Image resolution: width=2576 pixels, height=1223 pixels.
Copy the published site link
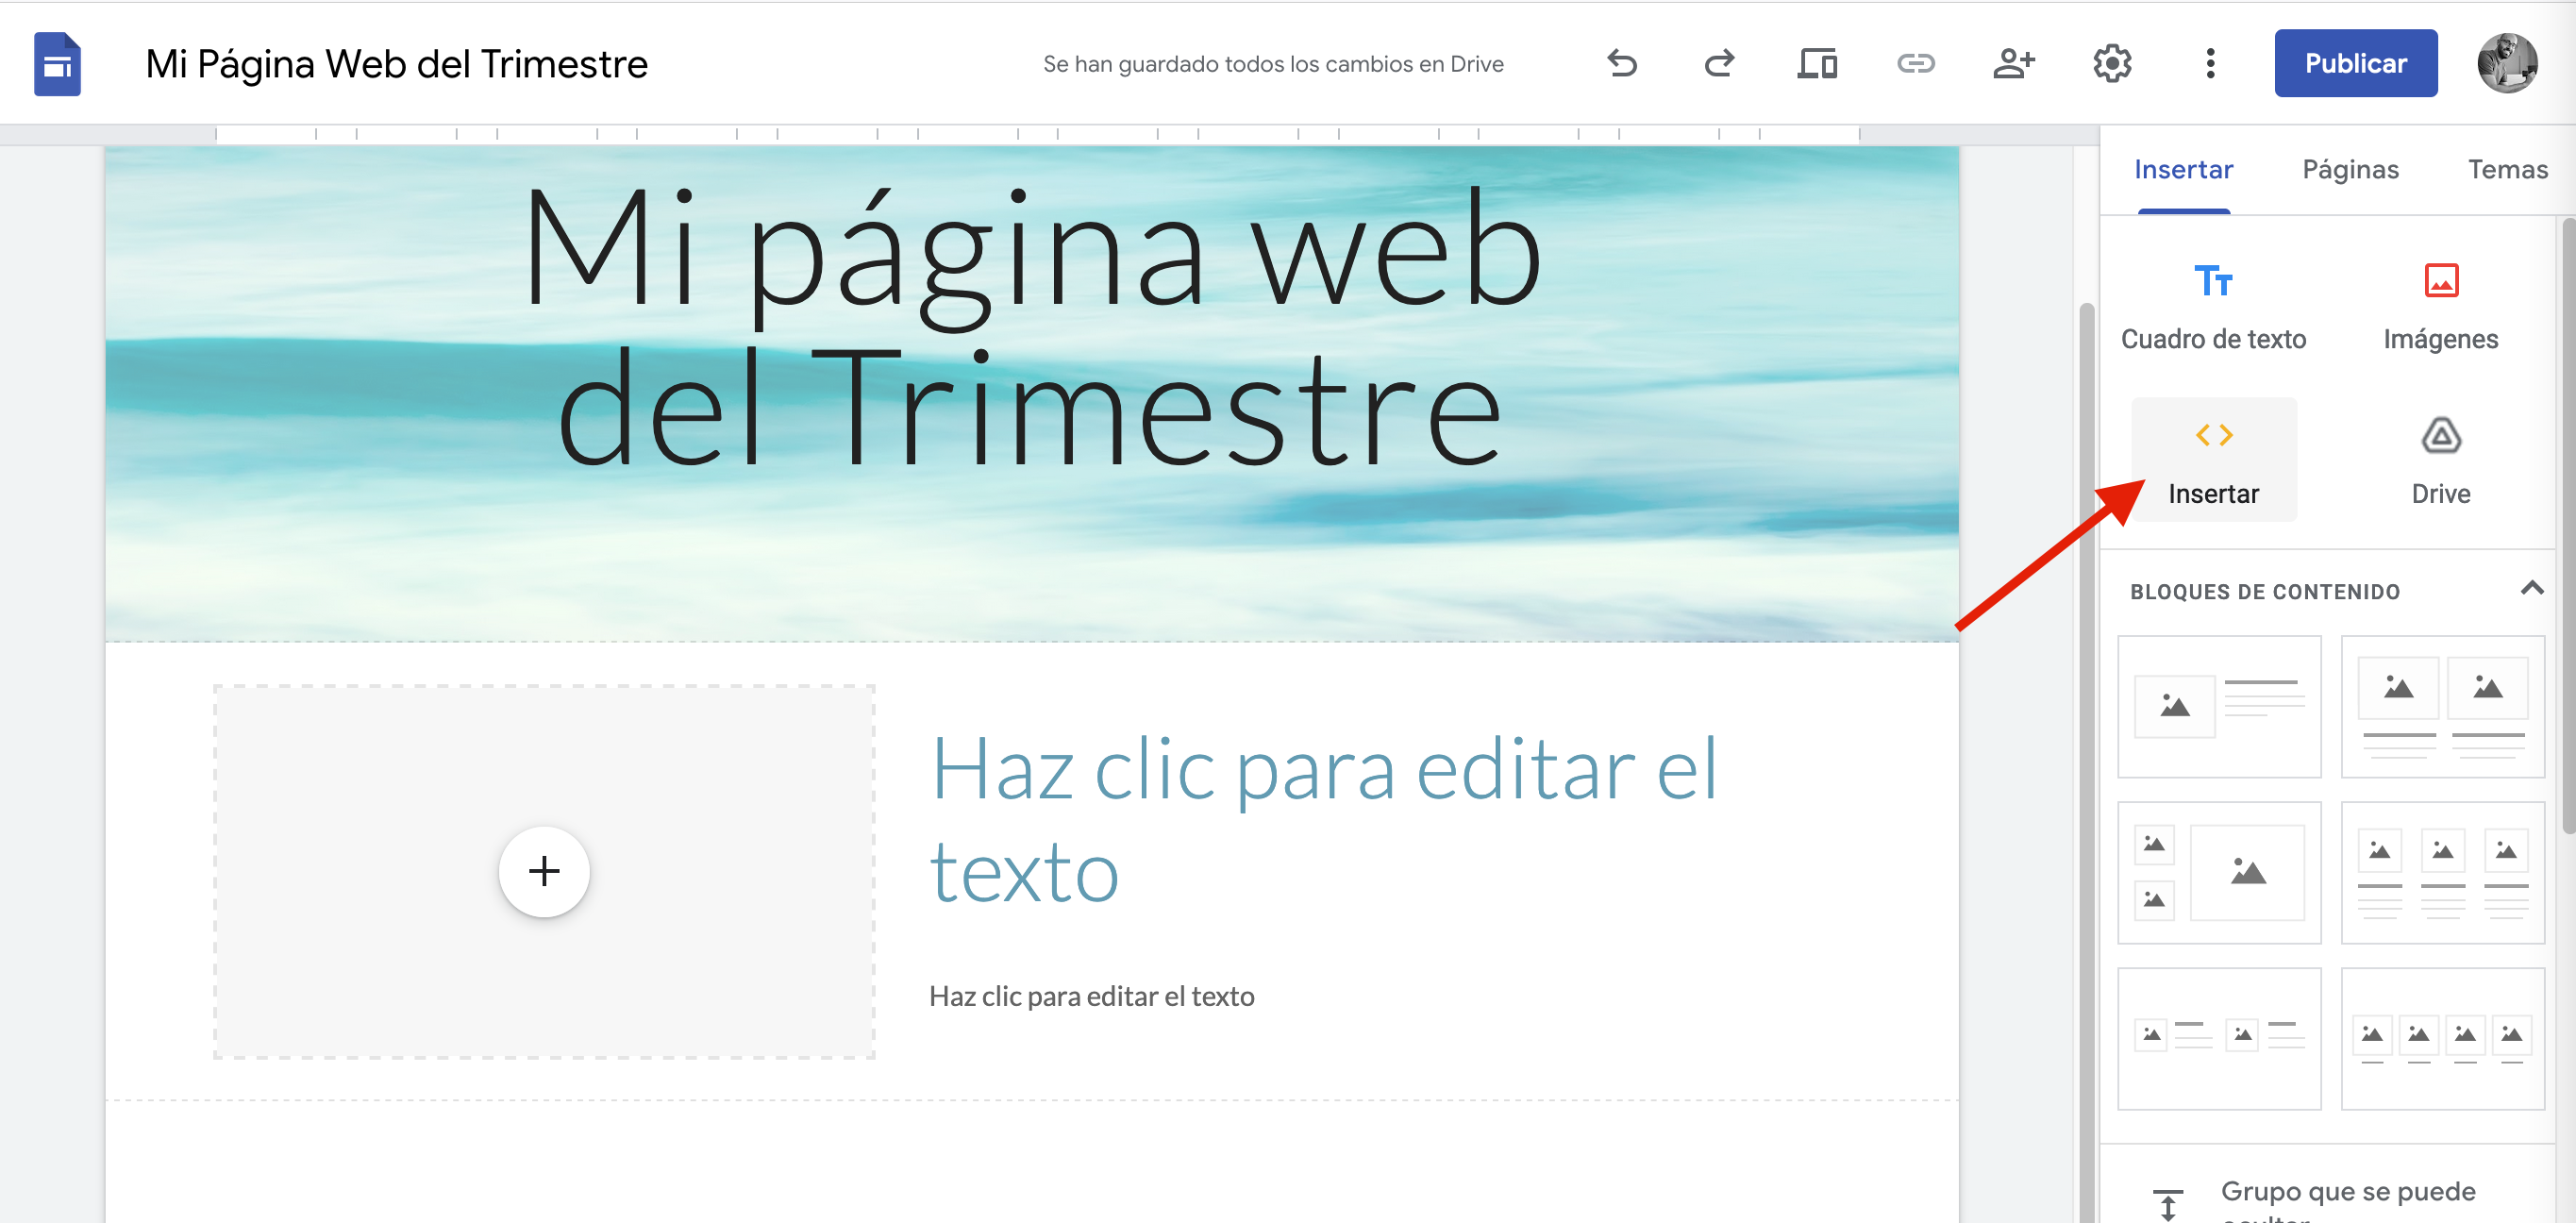pos(1915,63)
